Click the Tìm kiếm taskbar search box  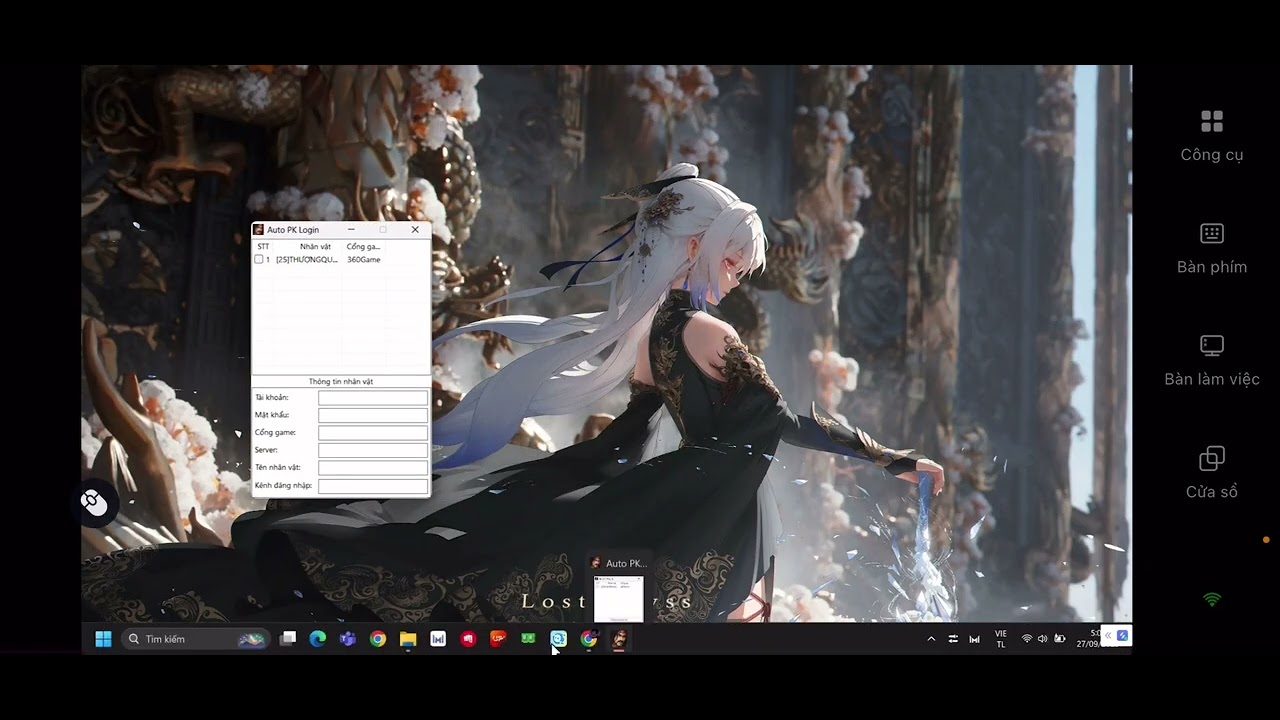coord(195,639)
